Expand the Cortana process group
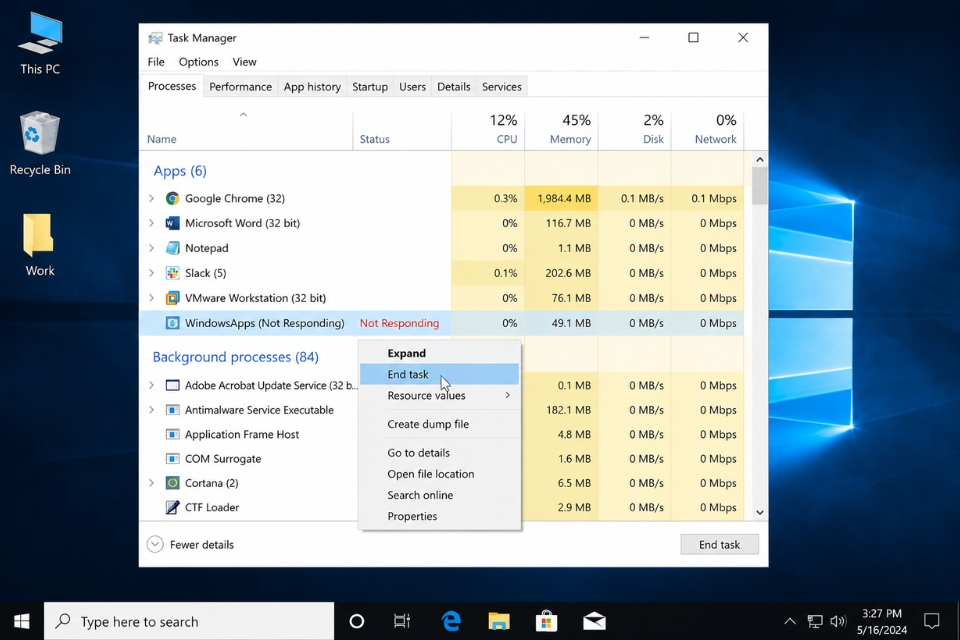The image size is (960, 640). tap(152, 483)
